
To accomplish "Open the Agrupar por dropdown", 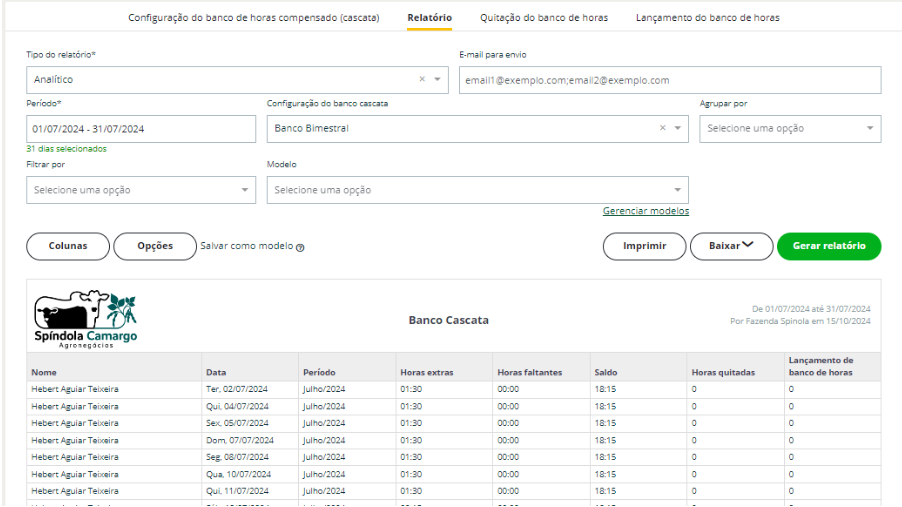I will [x=790, y=129].
